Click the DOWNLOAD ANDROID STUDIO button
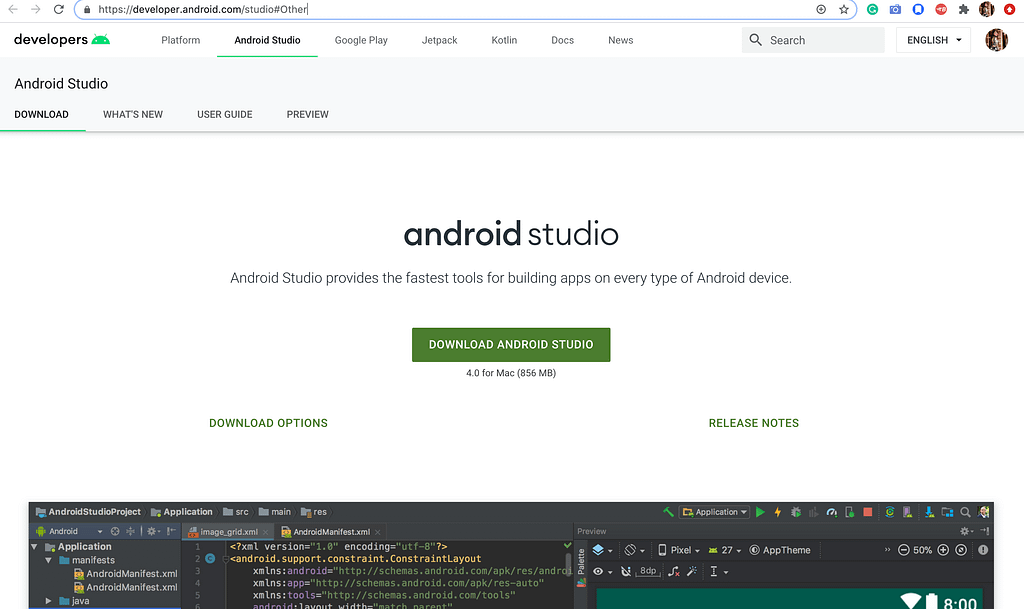Screen dimensions: 1024x609 click(x=511, y=345)
